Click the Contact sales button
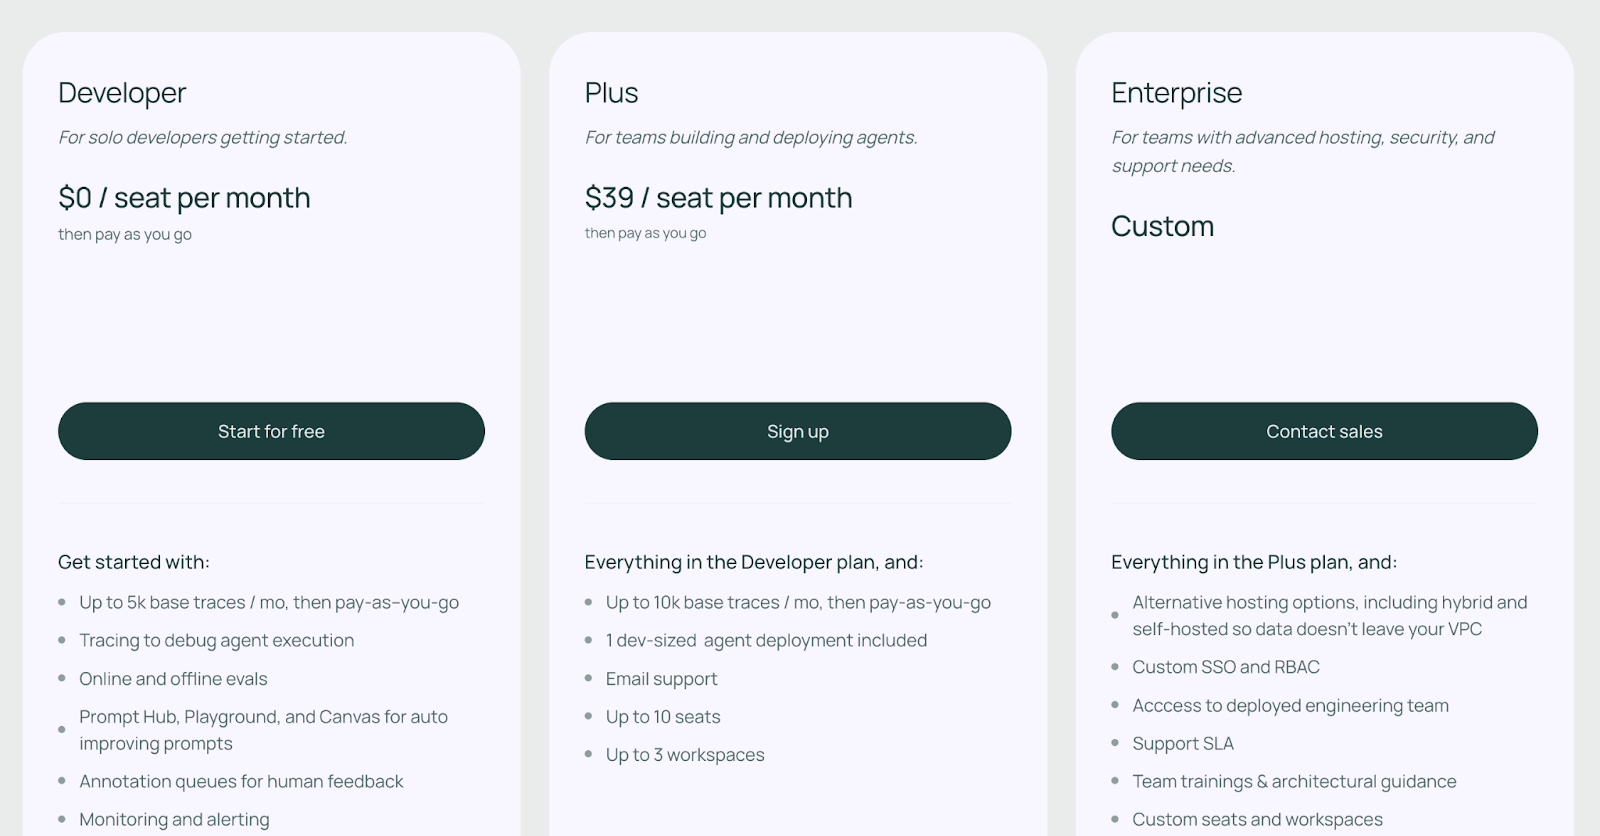Image resolution: width=1600 pixels, height=836 pixels. pos(1324,431)
